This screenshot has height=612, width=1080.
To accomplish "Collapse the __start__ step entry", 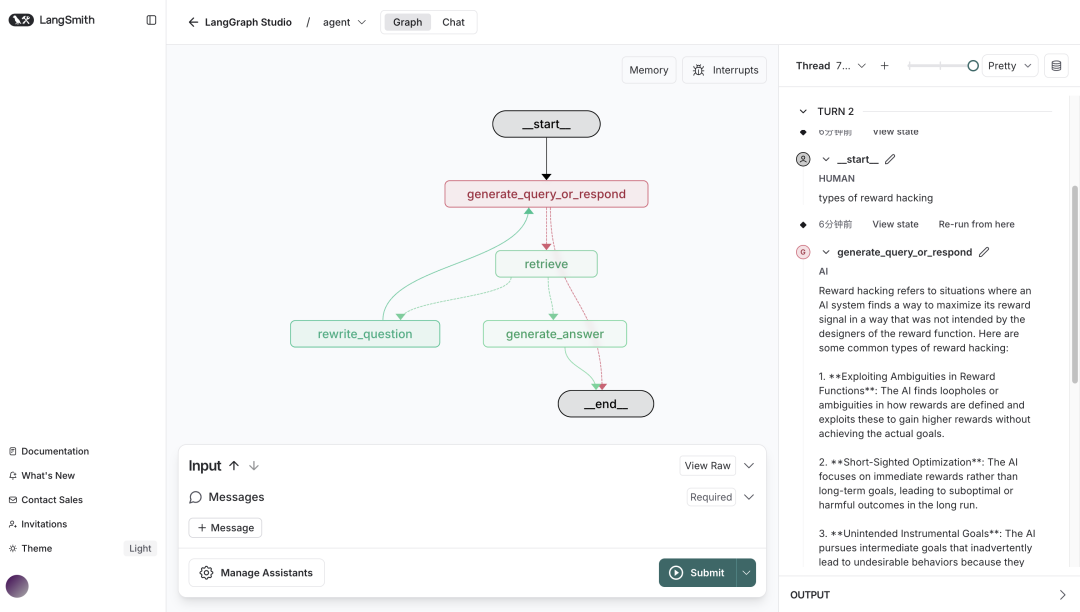I will (826, 160).
